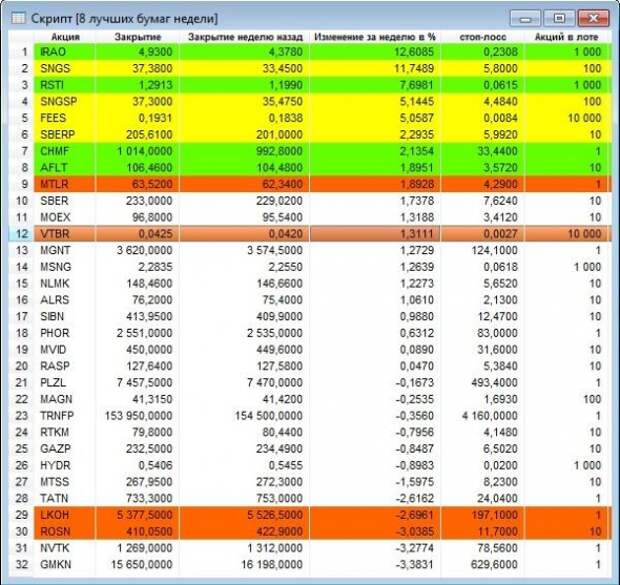Select the IRAO ticker cell

[65, 52]
